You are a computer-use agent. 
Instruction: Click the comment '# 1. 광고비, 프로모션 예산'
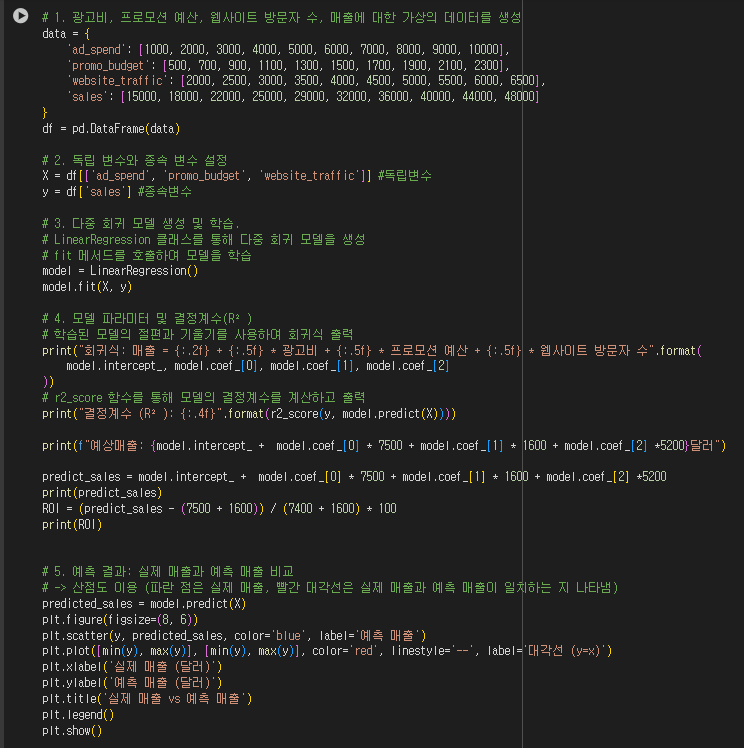281,18
